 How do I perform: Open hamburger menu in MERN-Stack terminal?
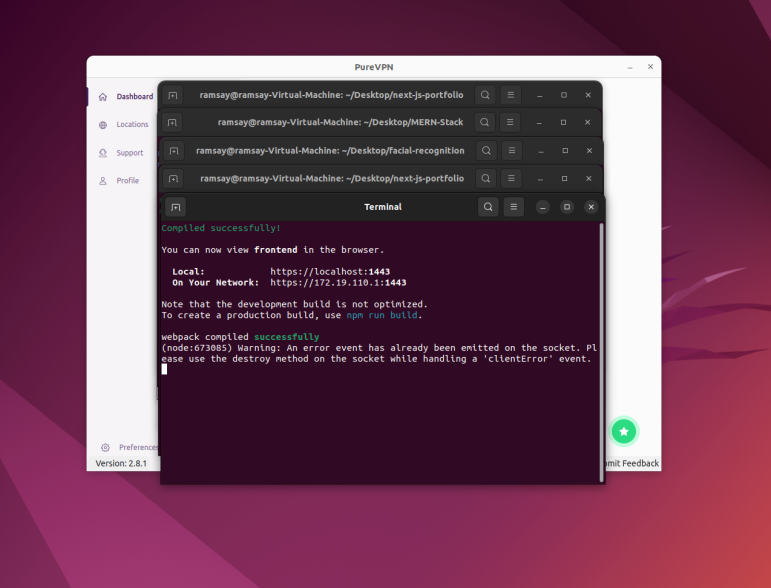coord(511,123)
